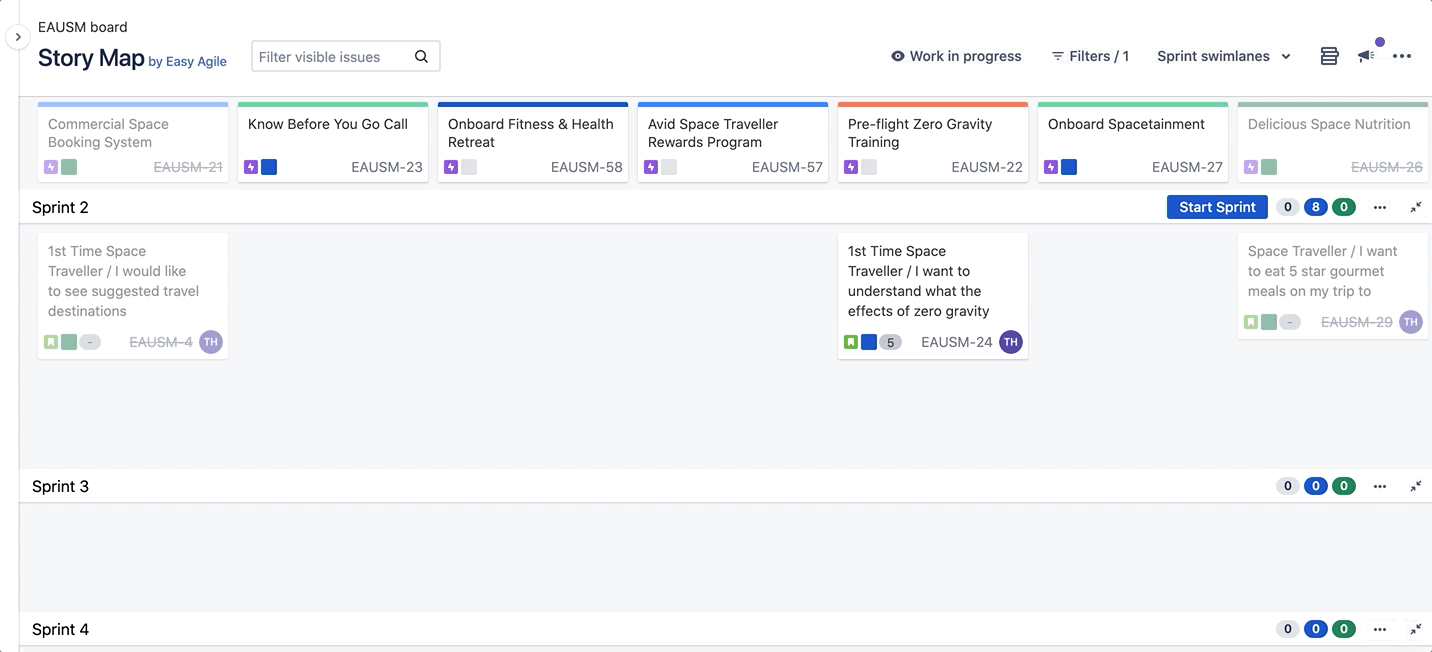This screenshot has width=1432, height=652.
Task: Click the megaphone announcements icon
Action: 1366,56
